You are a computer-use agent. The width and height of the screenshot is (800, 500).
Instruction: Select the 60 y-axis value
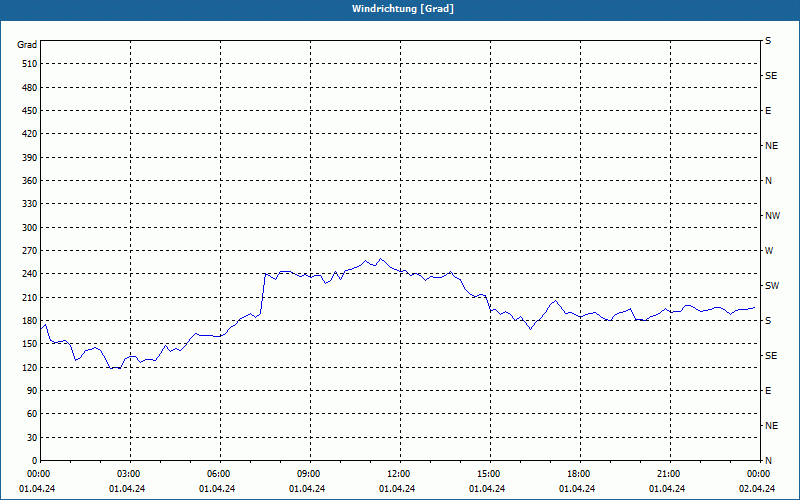[32, 414]
